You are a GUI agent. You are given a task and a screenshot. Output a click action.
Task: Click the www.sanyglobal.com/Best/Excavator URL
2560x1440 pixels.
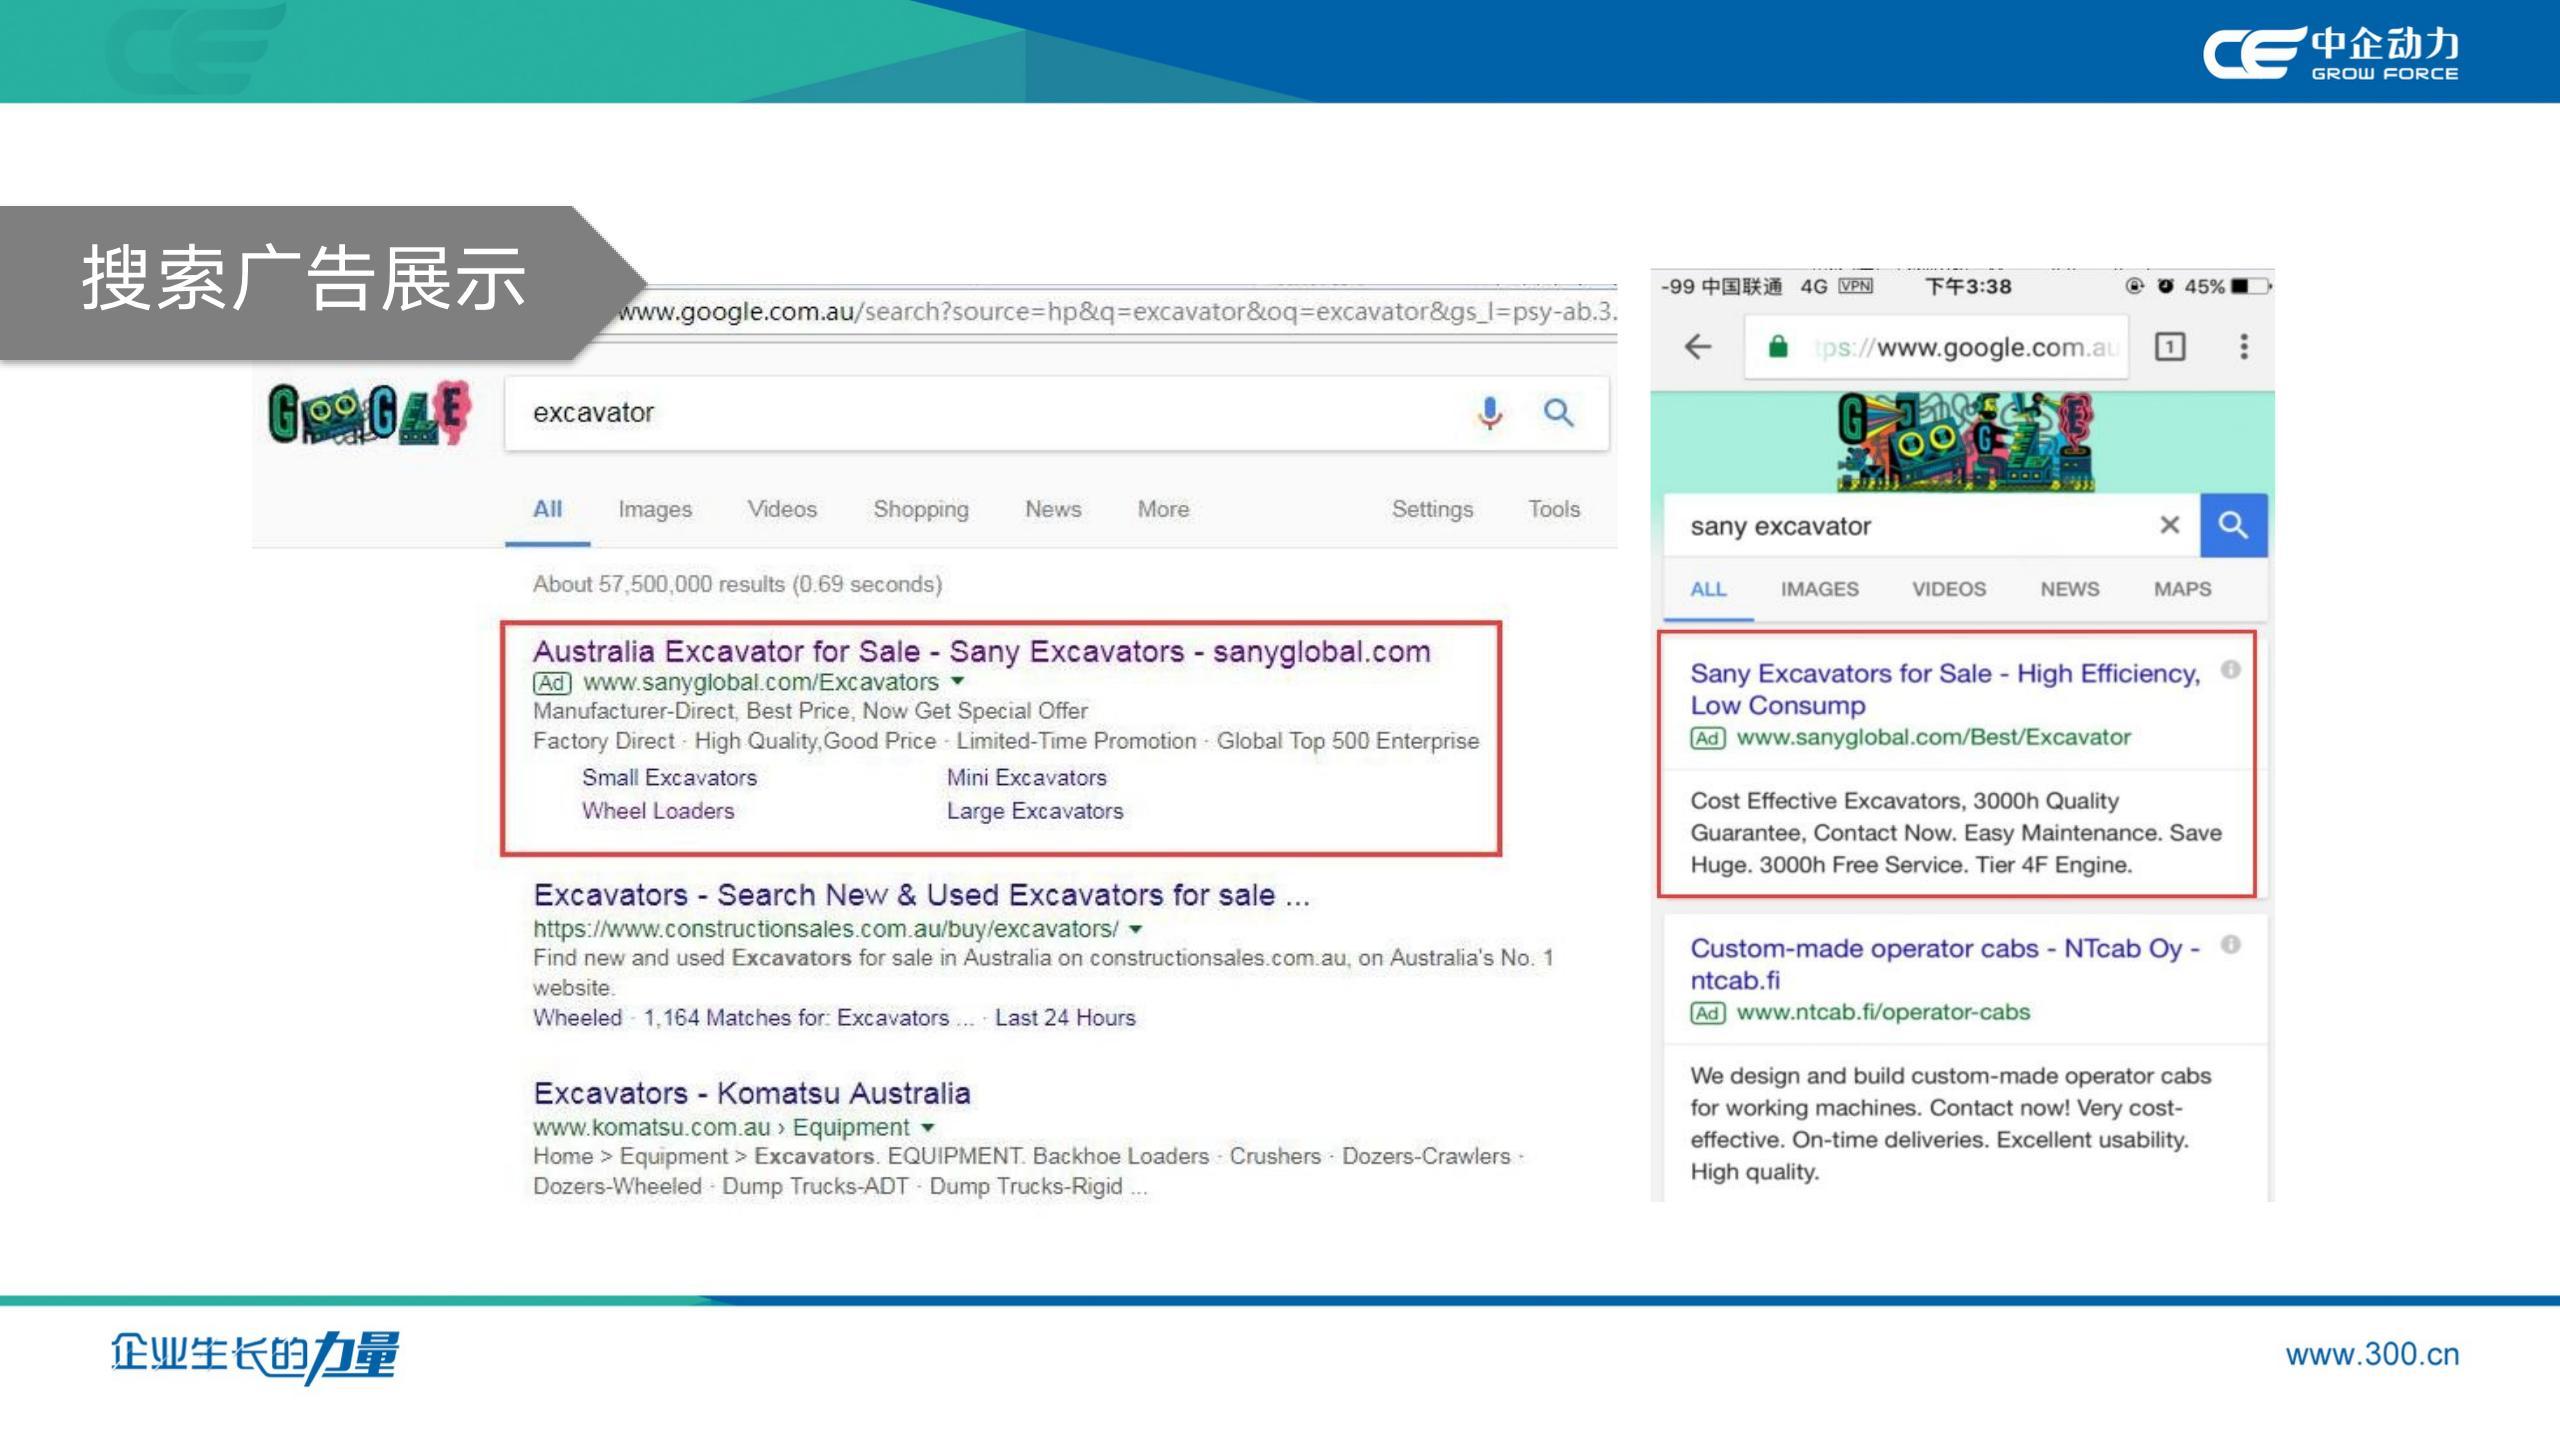[1933, 737]
